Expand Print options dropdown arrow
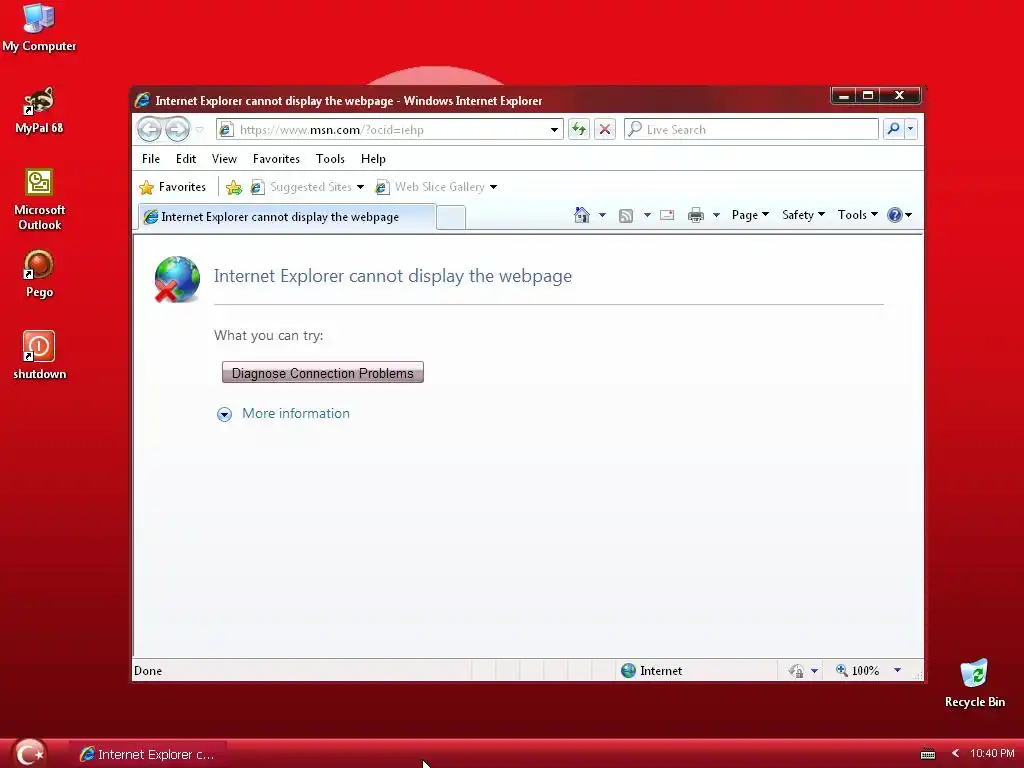1024x768 pixels. [716, 215]
